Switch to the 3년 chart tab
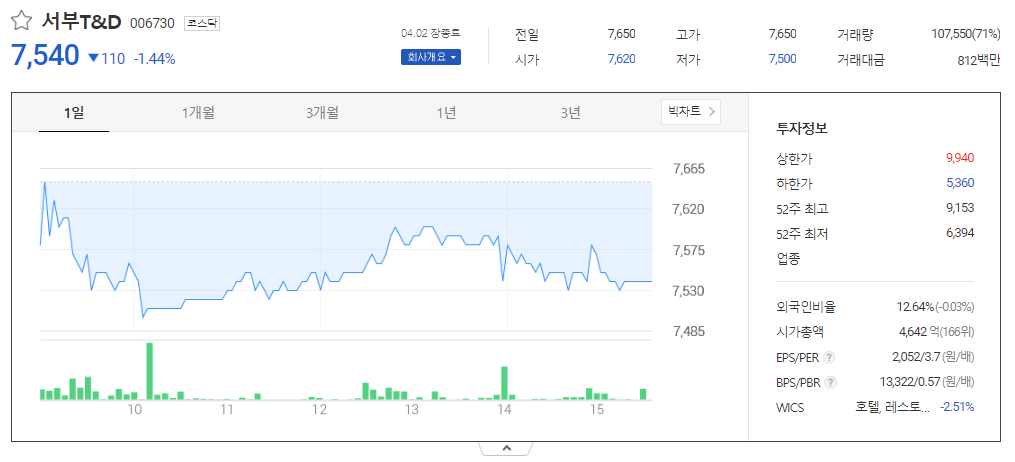 (x=571, y=113)
